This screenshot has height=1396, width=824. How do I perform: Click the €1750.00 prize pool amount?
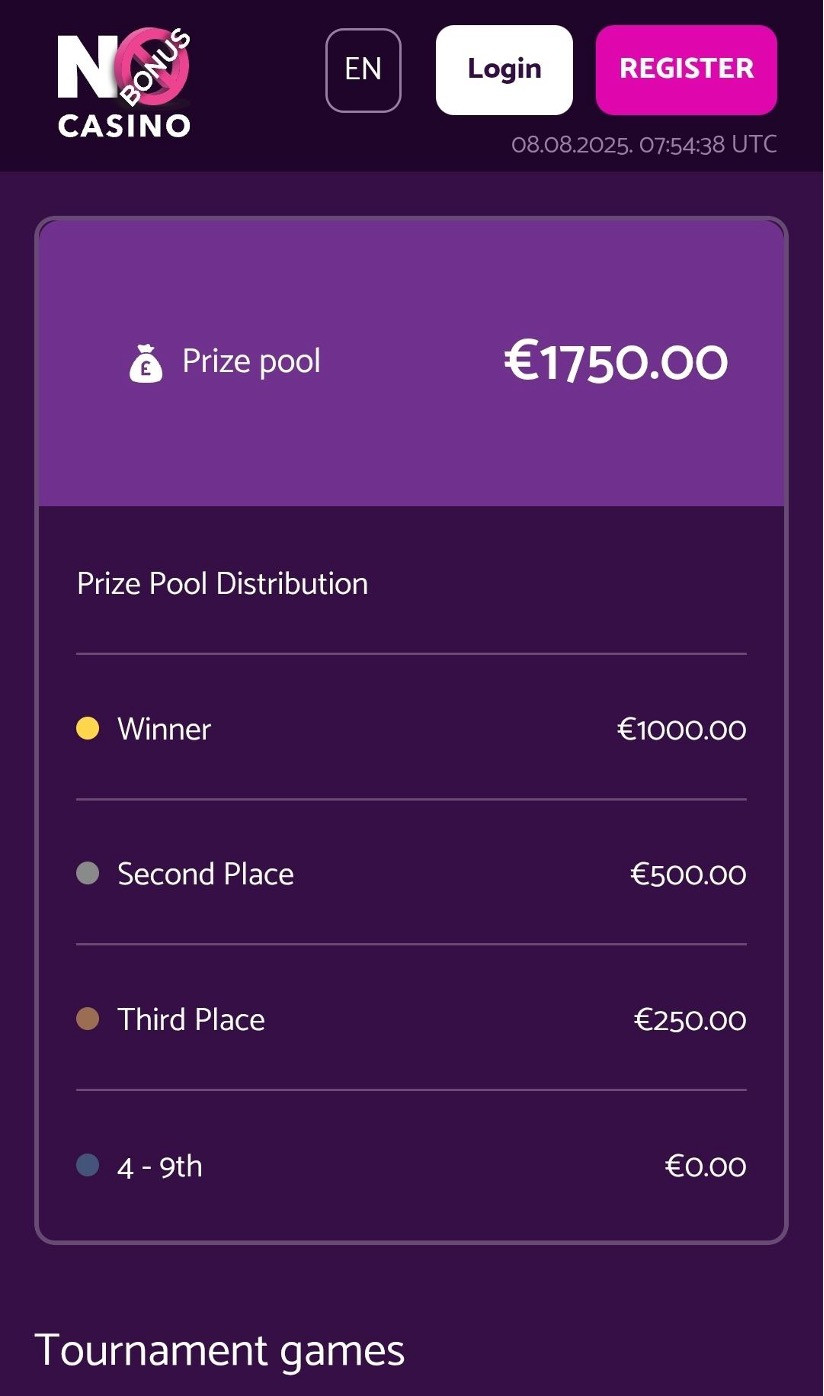click(x=615, y=362)
